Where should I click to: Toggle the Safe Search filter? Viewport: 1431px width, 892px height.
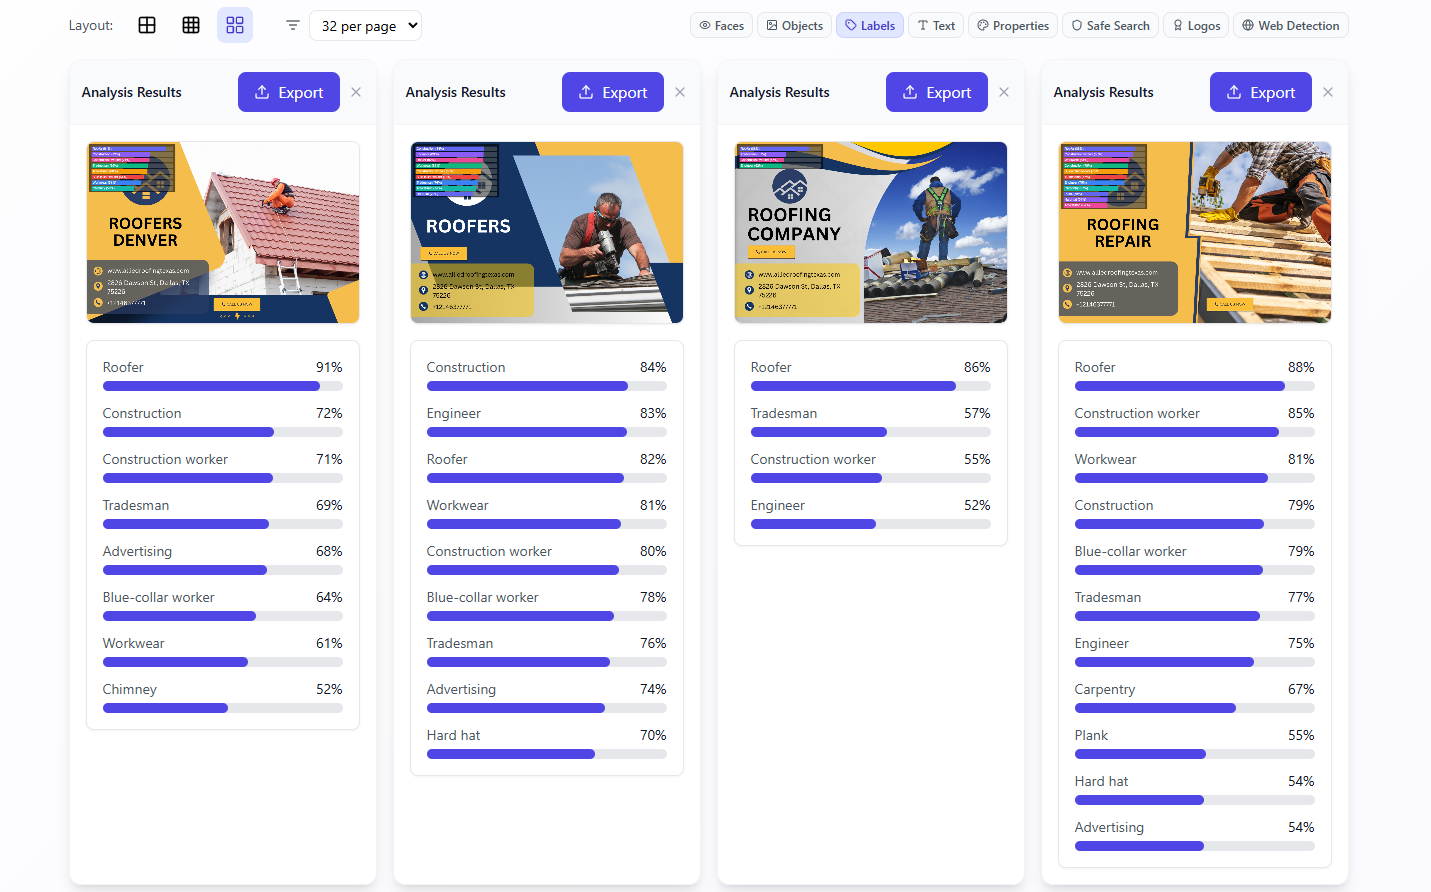1110,25
